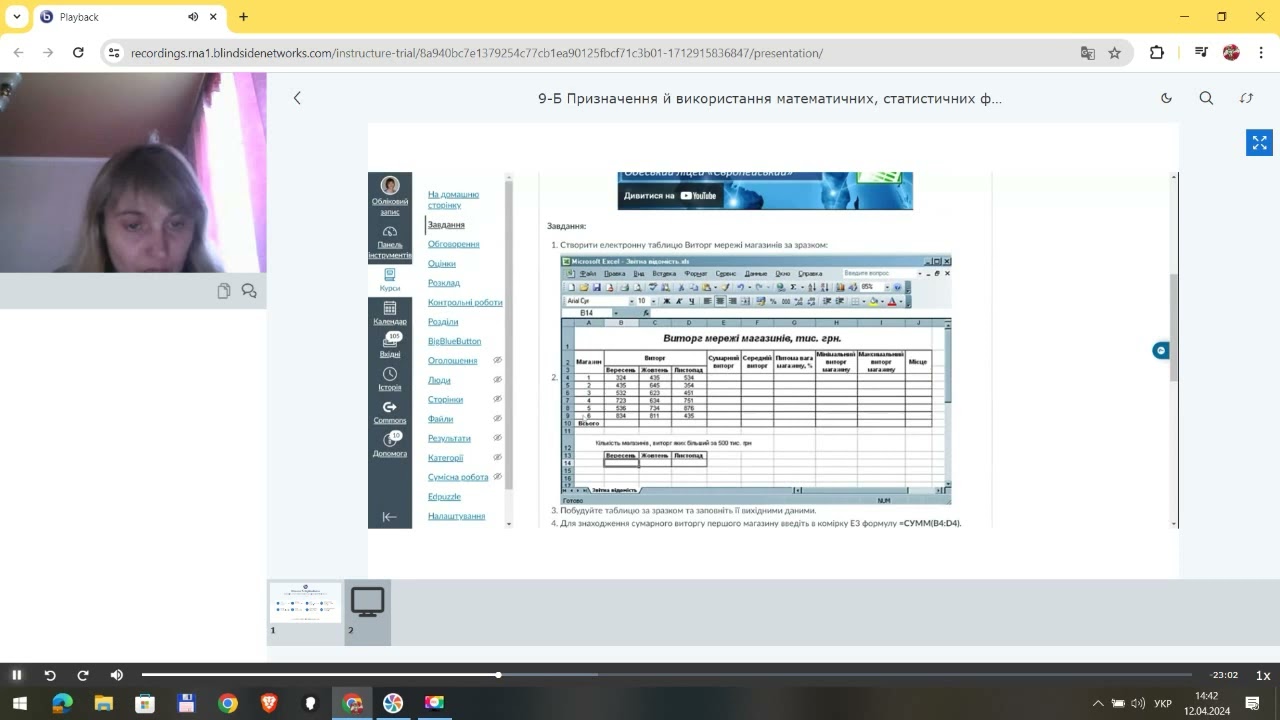Image resolution: width=1280 pixels, height=720 pixels.
Task: Open the Edpuzzle course link
Action: click(x=444, y=496)
